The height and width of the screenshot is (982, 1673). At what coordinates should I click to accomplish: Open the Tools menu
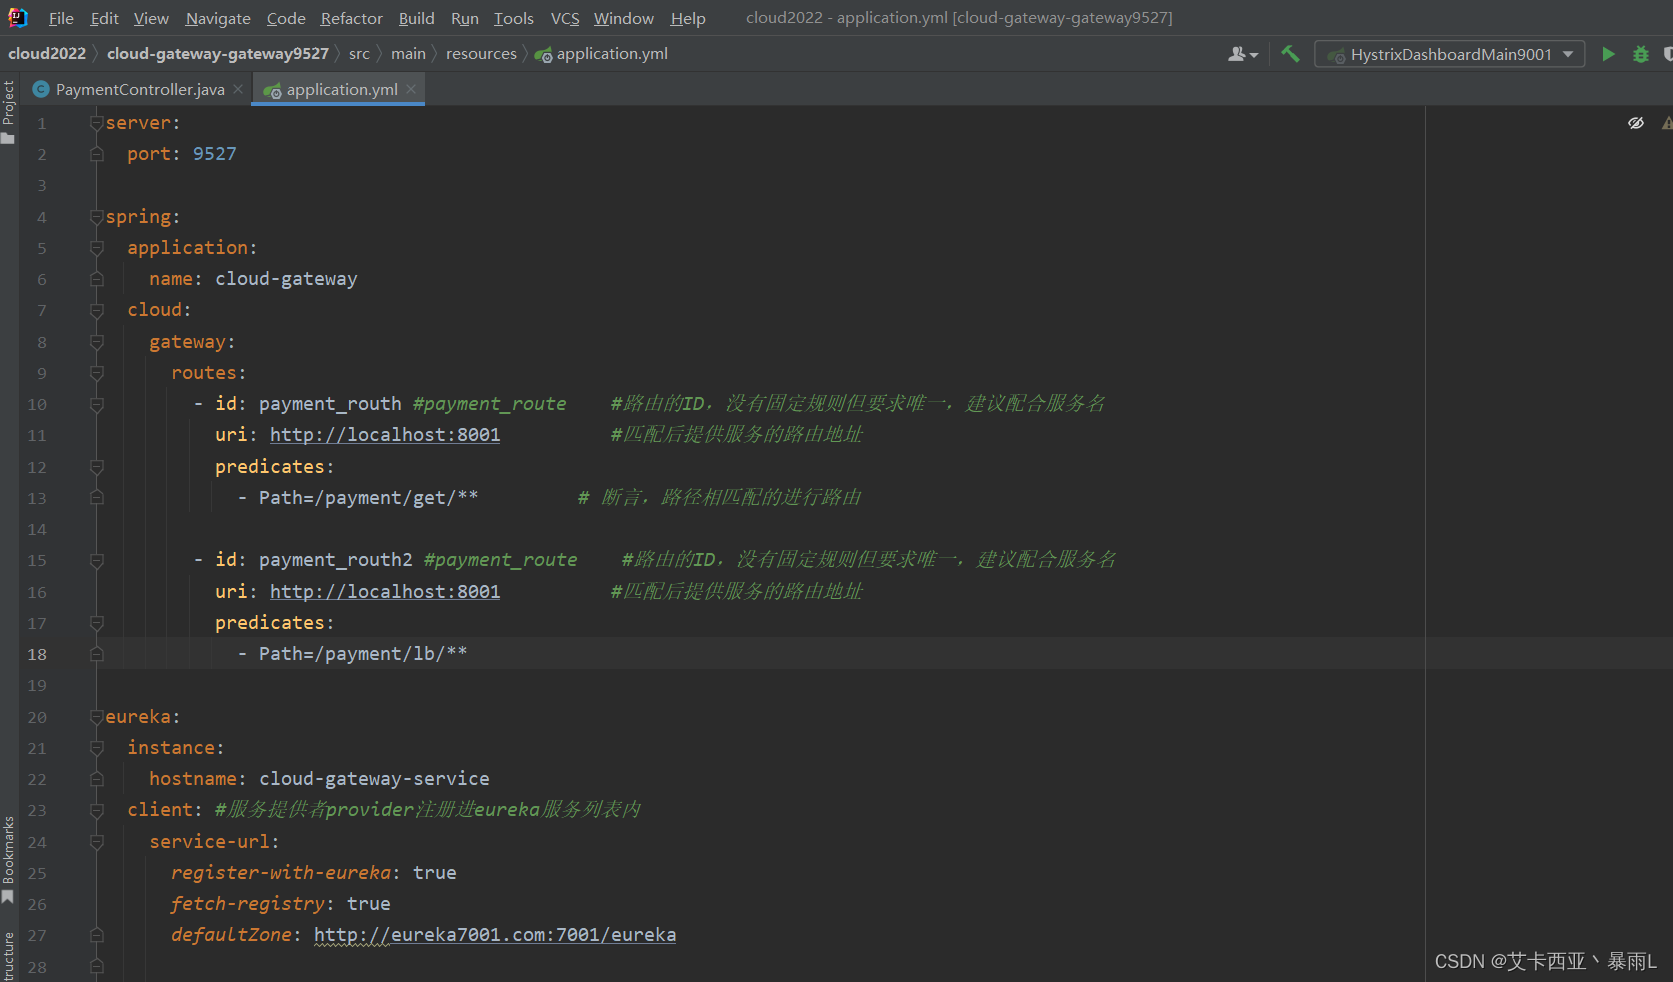(x=514, y=18)
